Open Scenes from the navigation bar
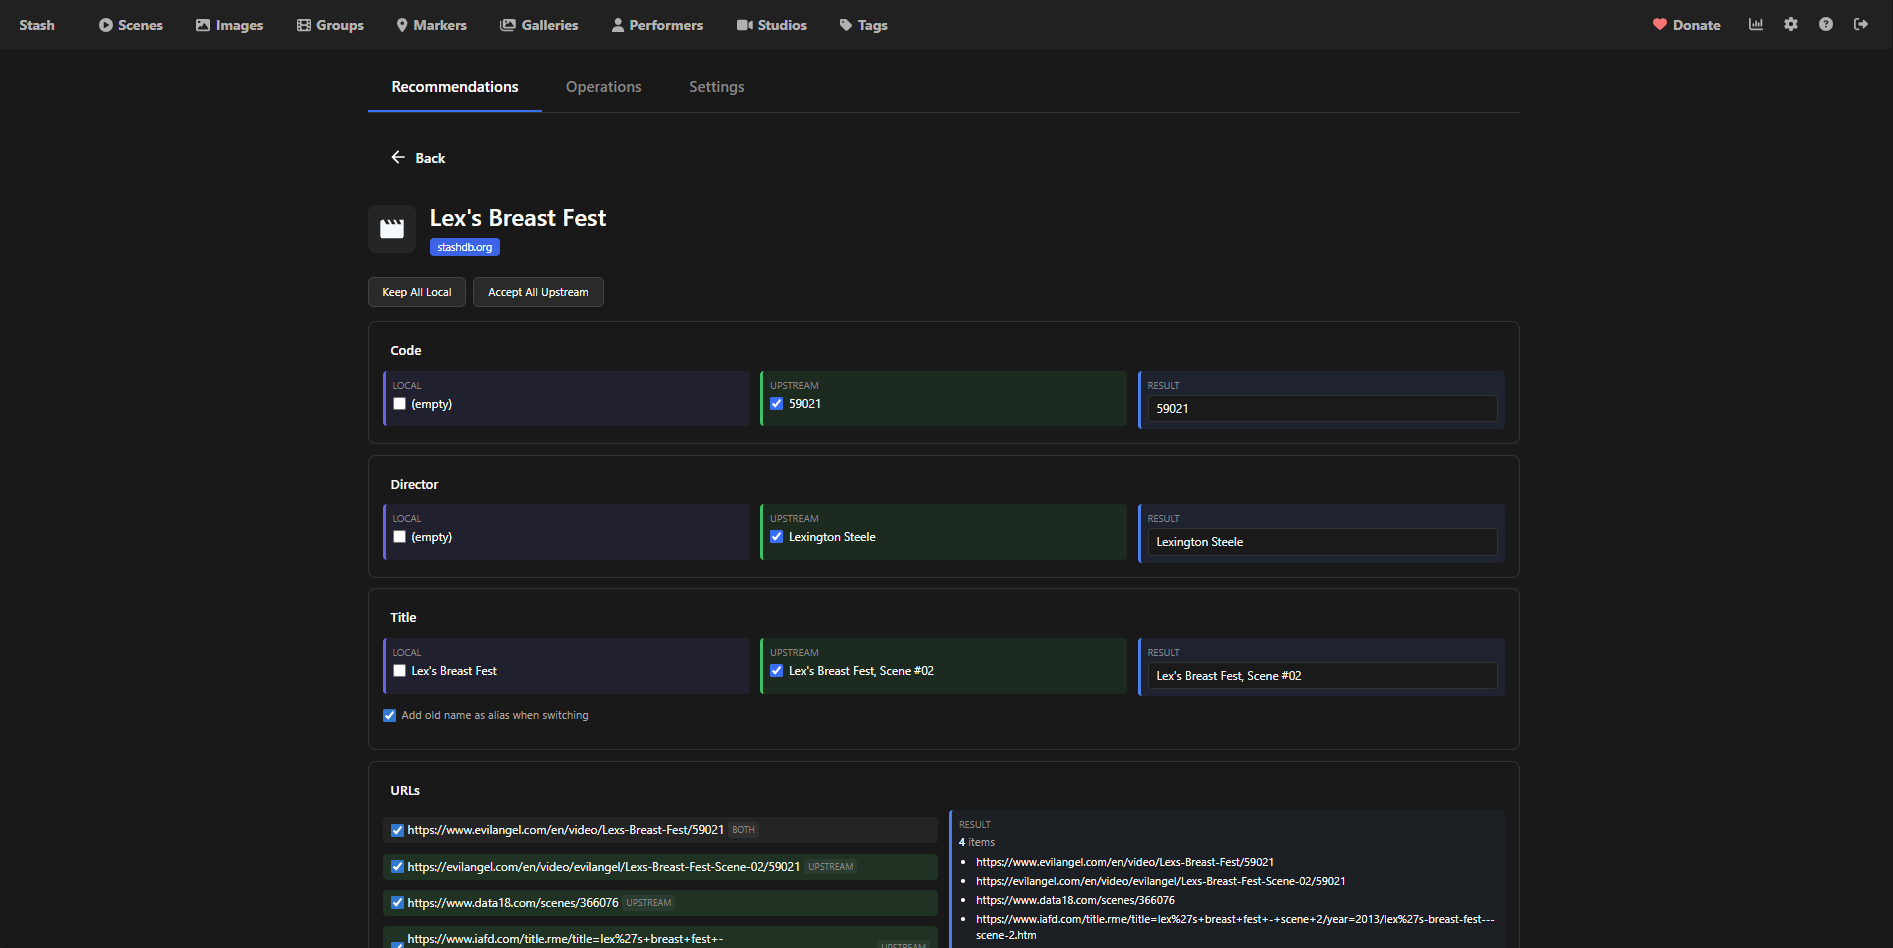The height and width of the screenshot is (948, 1893). coord(130,25)
